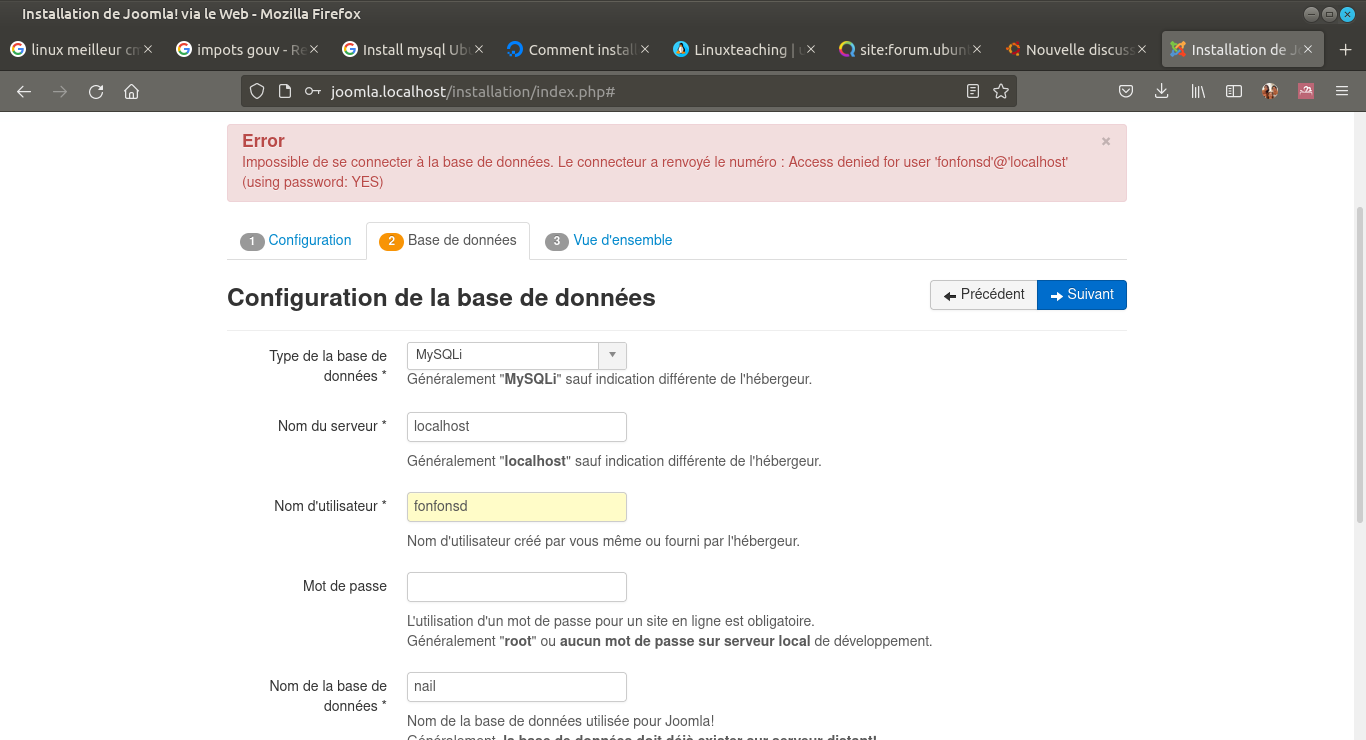Click the red extension icon in the toolbar

[x=1306, y=91]
